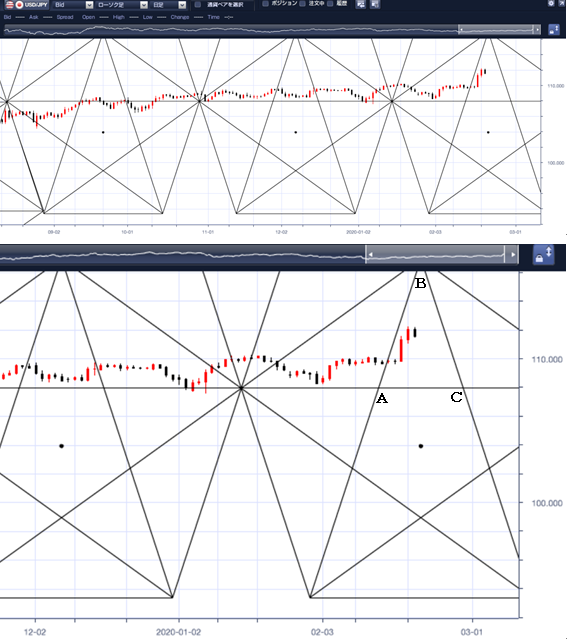Click the left handle of lower navigator range

[x=370, y=255]
